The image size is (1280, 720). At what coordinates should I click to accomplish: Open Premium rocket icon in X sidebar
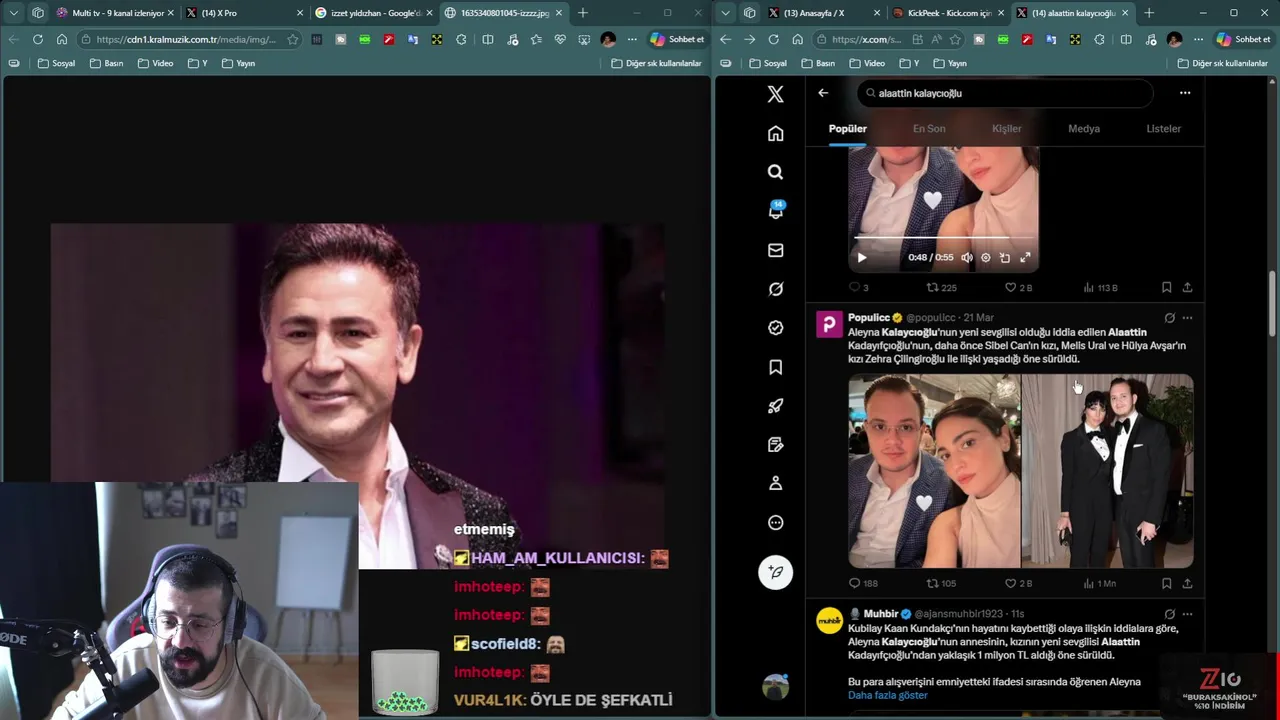(775, 406)
